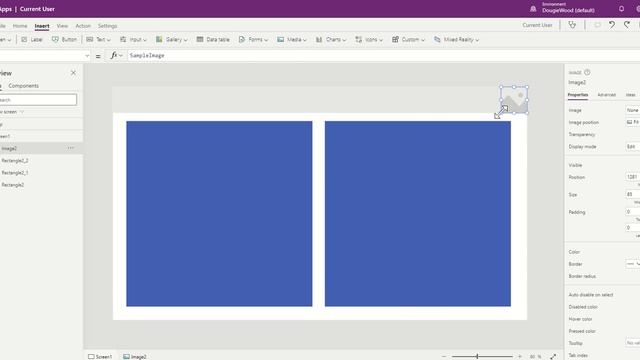
Task: Open the Forms dropdown
Action: point(253,40)
